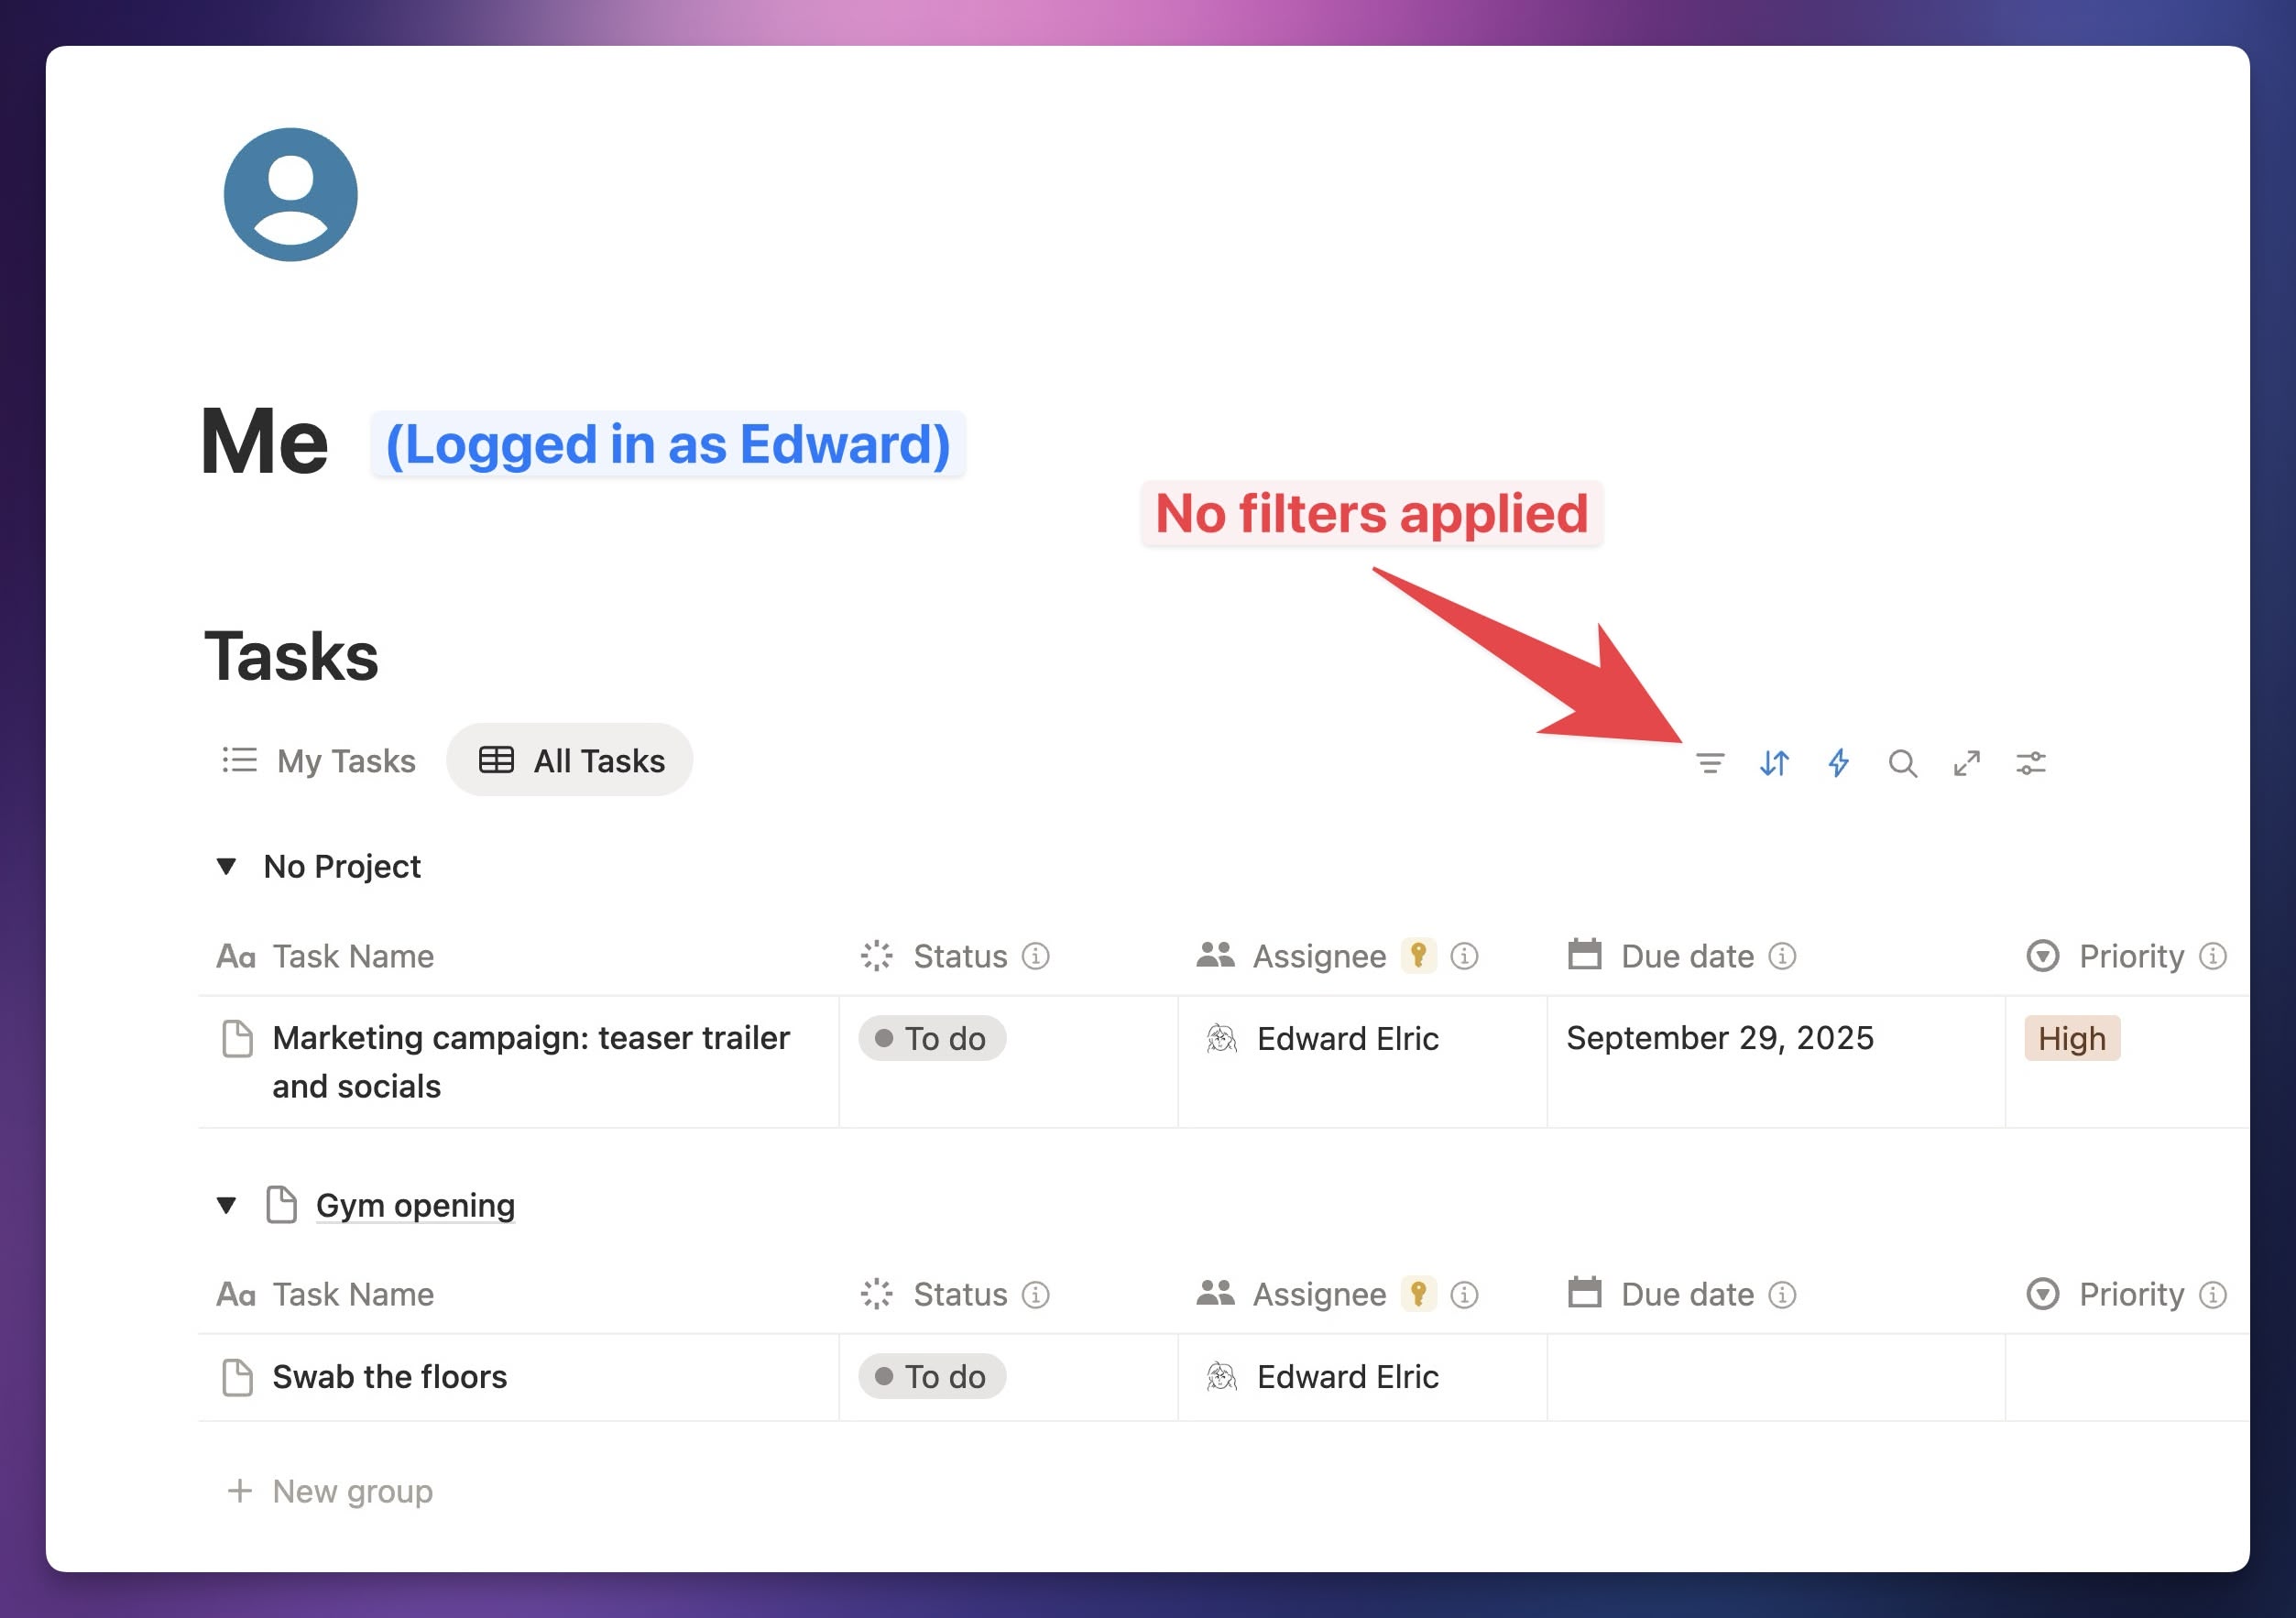Open the filter icon in toolbar
The height and width of the screenshot is (1618, 2296).
click(x=1710, y=763)
